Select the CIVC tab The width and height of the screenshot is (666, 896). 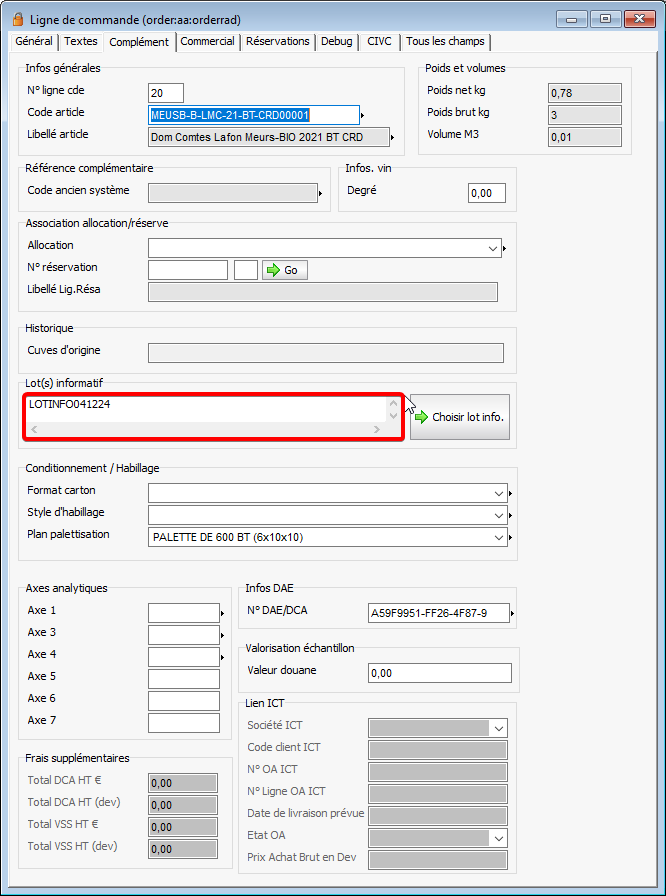pyautogui.click(x=379, y=41)
